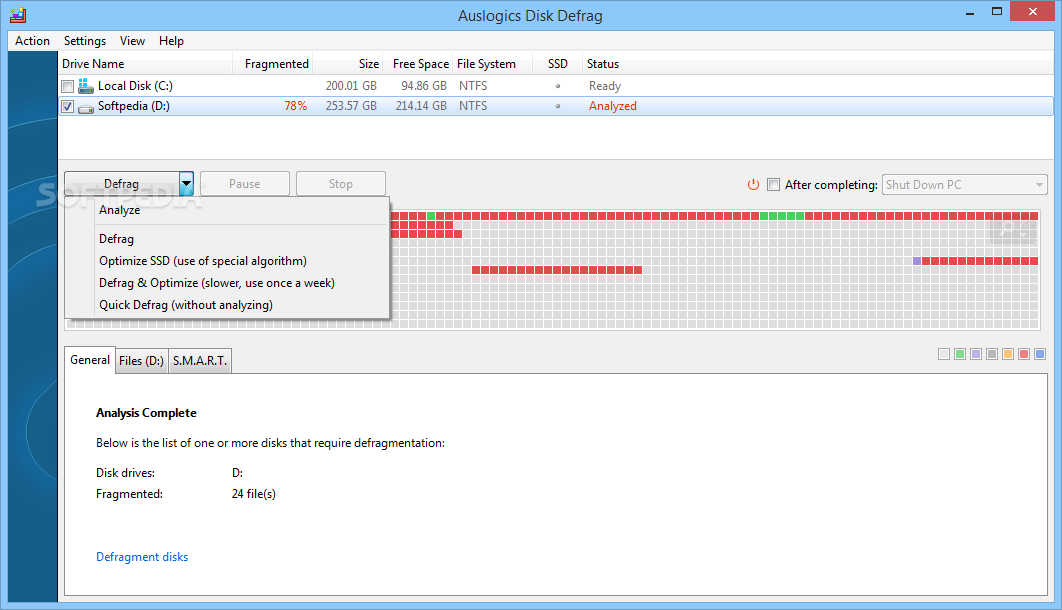Click the gray legend swatch
Screen dimensions: 1062x610
[992, 354]
